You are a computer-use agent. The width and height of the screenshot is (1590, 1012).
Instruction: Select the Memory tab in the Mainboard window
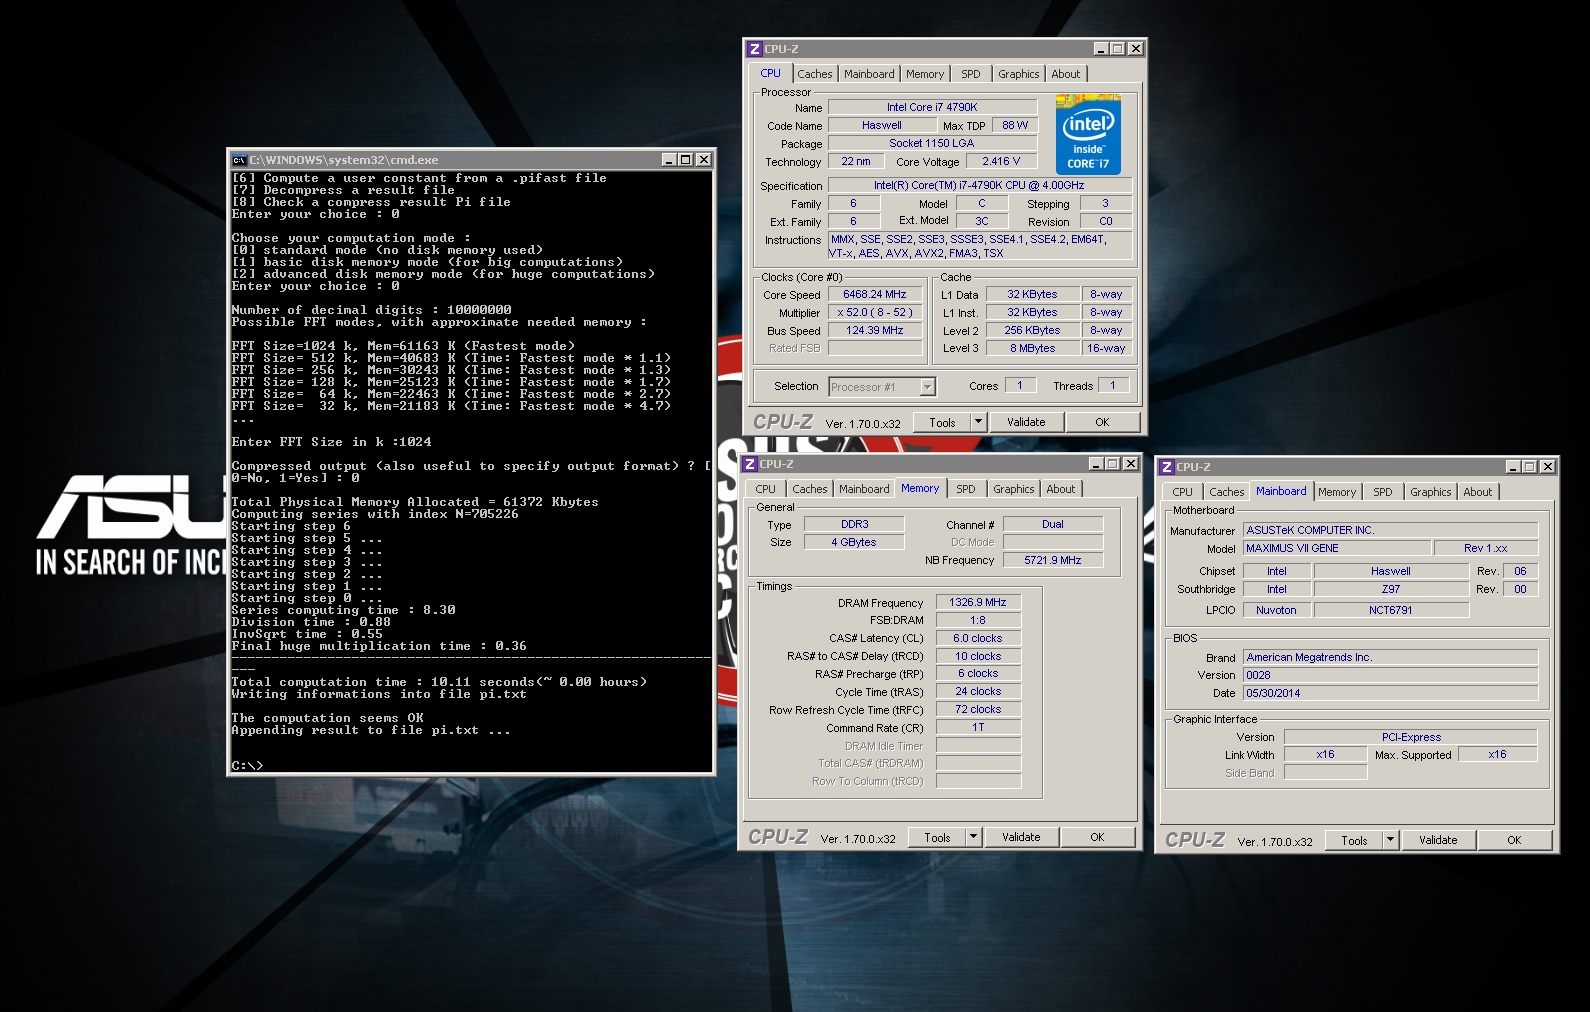tap(1337, 492)
